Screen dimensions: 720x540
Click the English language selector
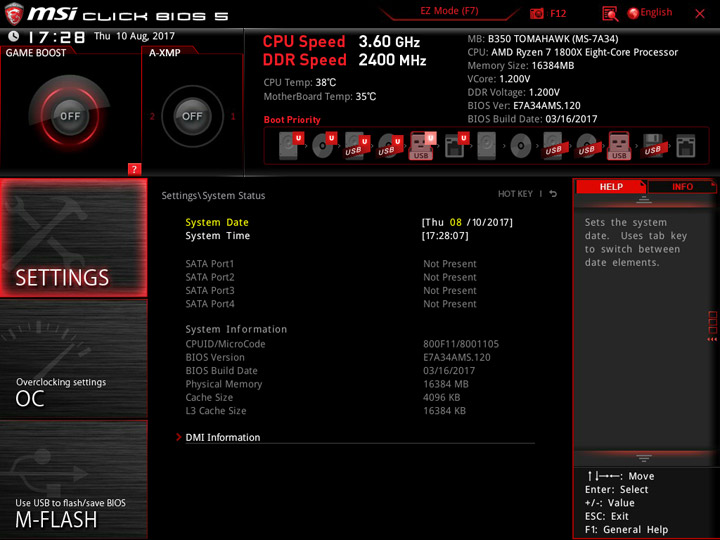coord(656,12)
